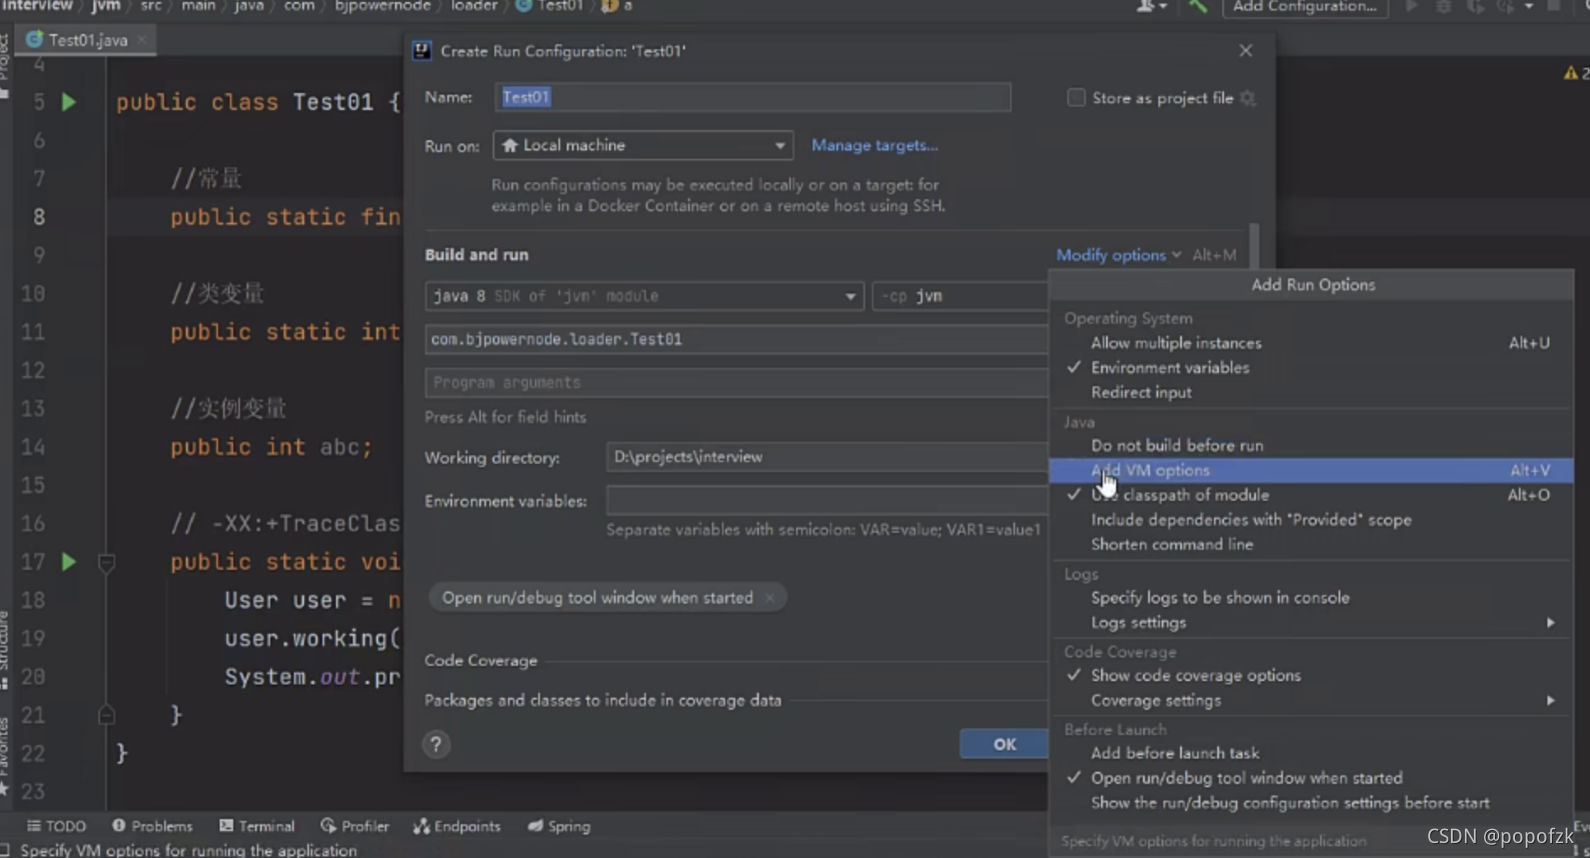This screenshot has height=858, width=1590.
Task: Click the loader breadcrumb in navigation bar
Action: pyautogui.click(x=474, y=6)
